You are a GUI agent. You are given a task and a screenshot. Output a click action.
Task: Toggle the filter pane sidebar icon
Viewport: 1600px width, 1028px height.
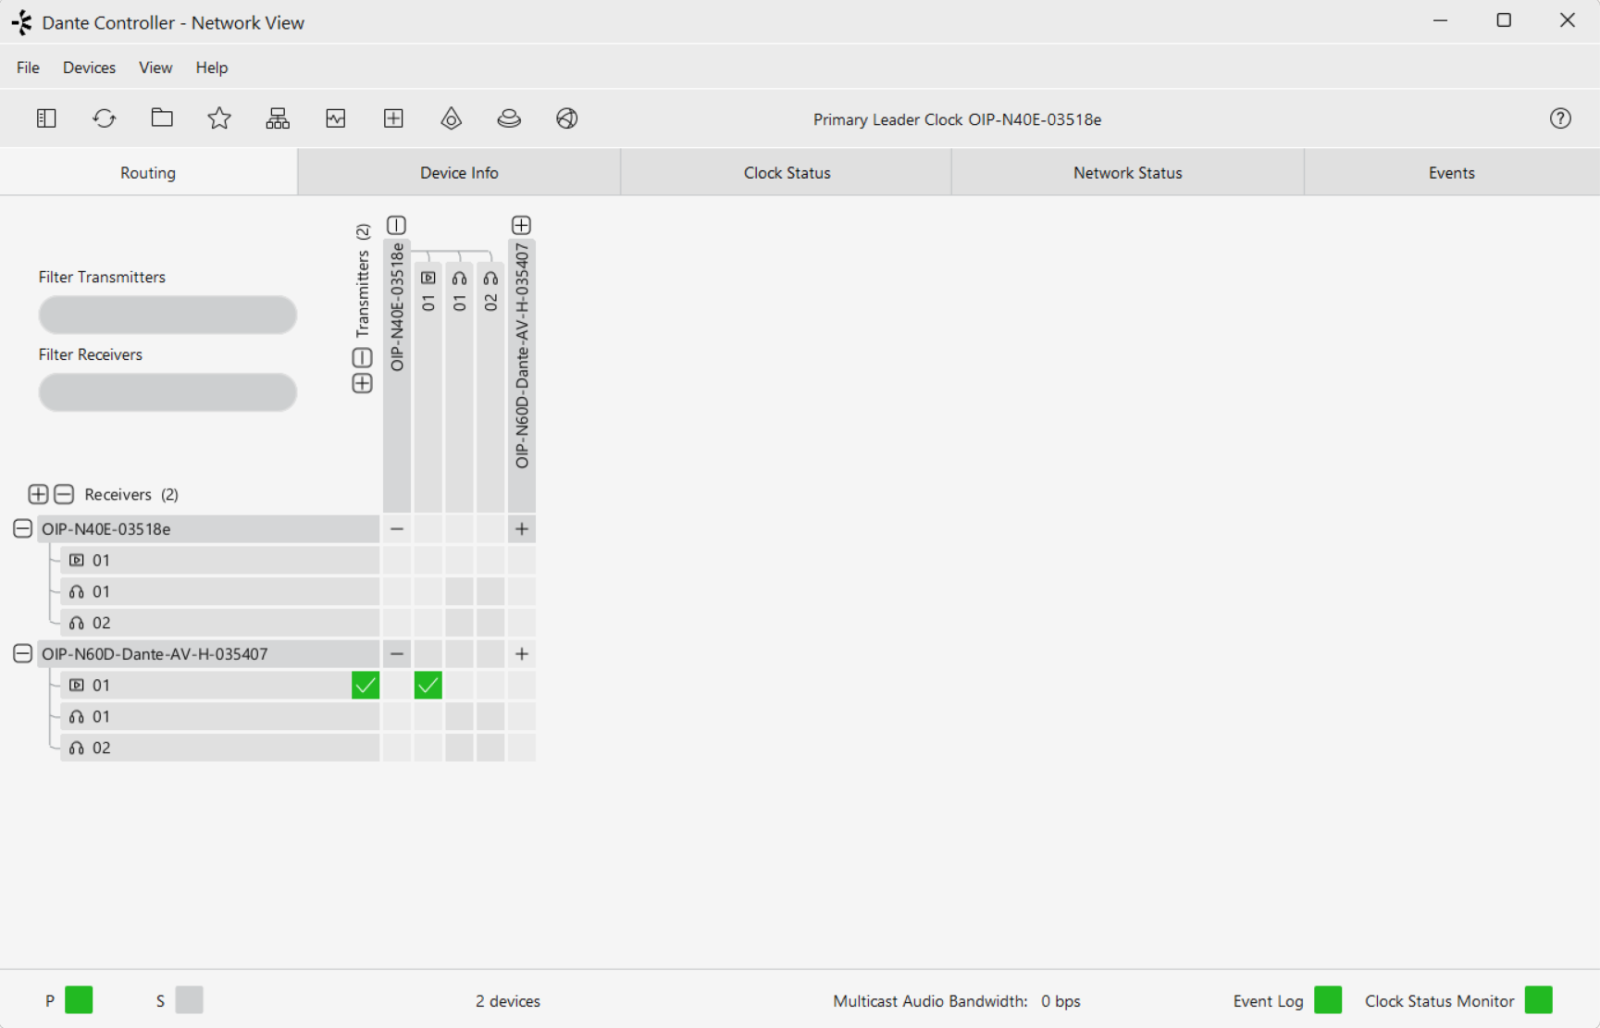[46, 119]
